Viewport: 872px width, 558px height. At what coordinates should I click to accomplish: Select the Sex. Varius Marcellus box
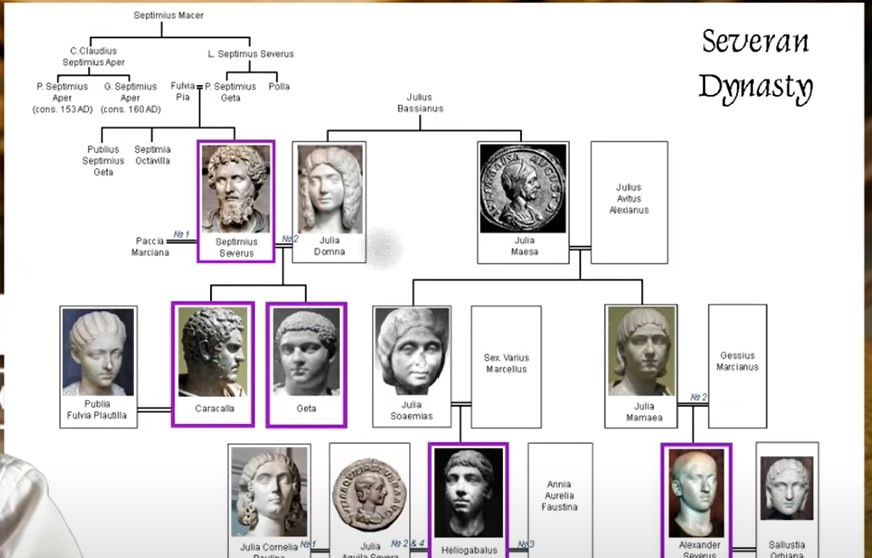(x=506, y=364)
